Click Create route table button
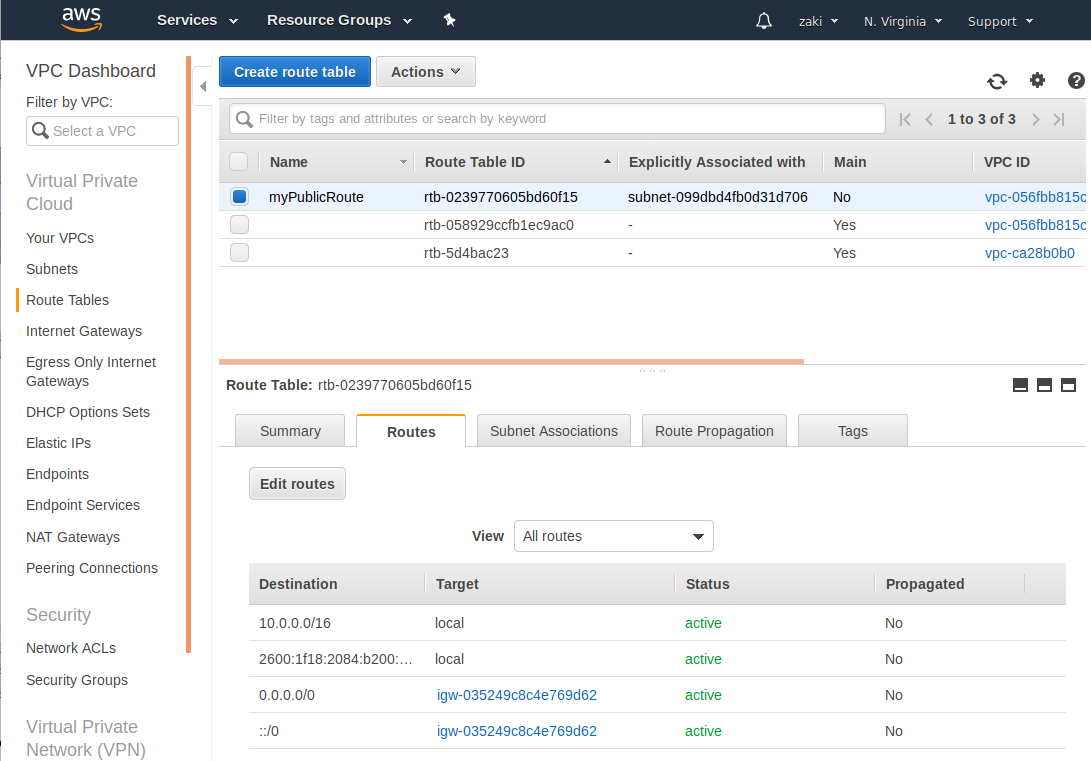This screenshot has height=761, width=1091. [x=295, y=72]
